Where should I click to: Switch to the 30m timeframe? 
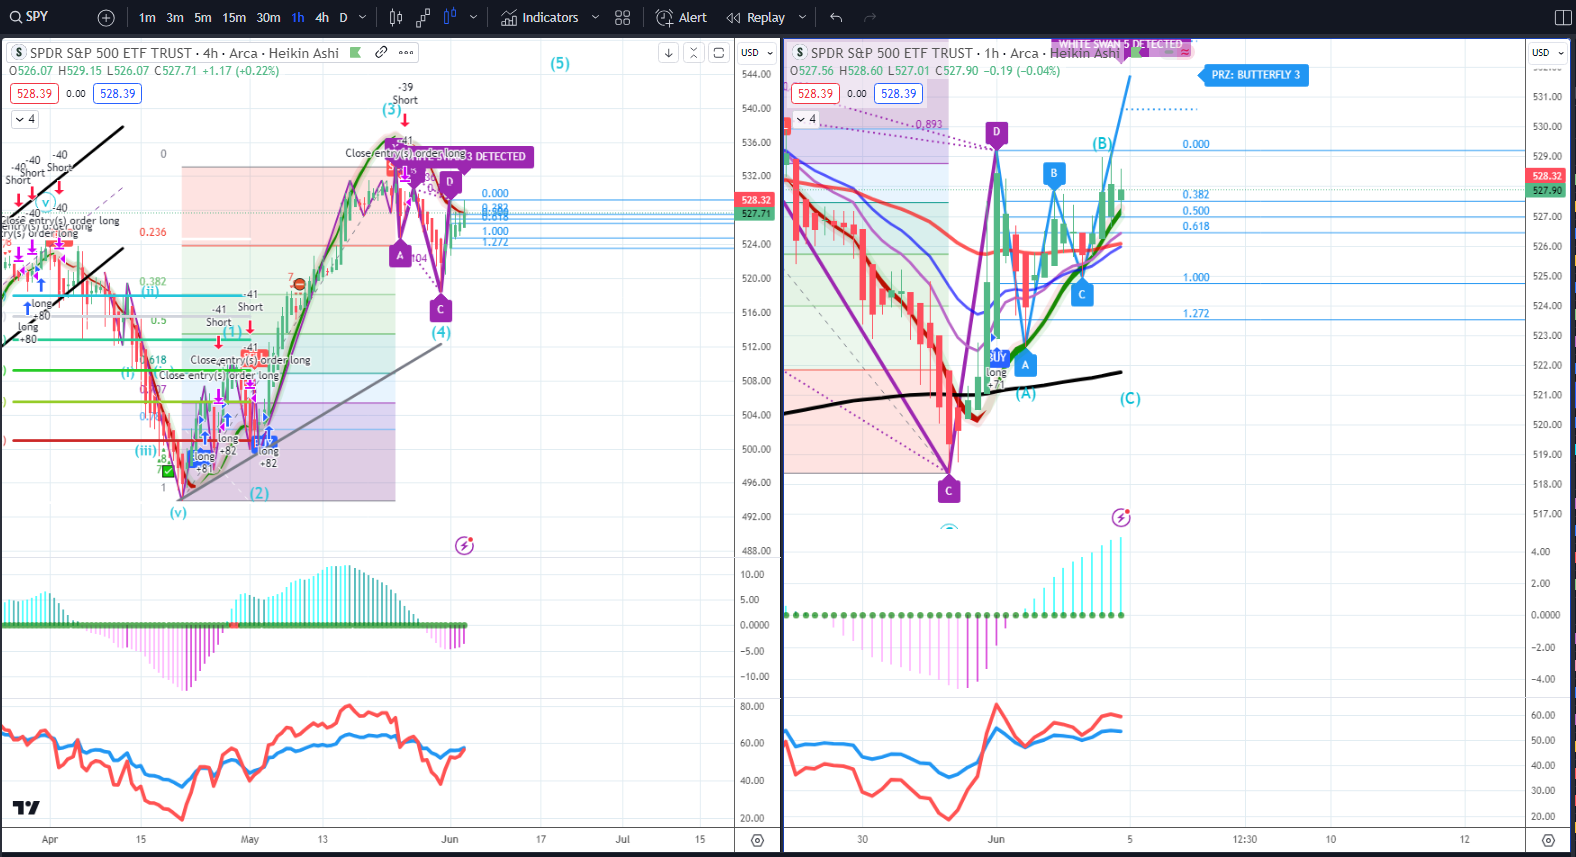tap(268, 18)
